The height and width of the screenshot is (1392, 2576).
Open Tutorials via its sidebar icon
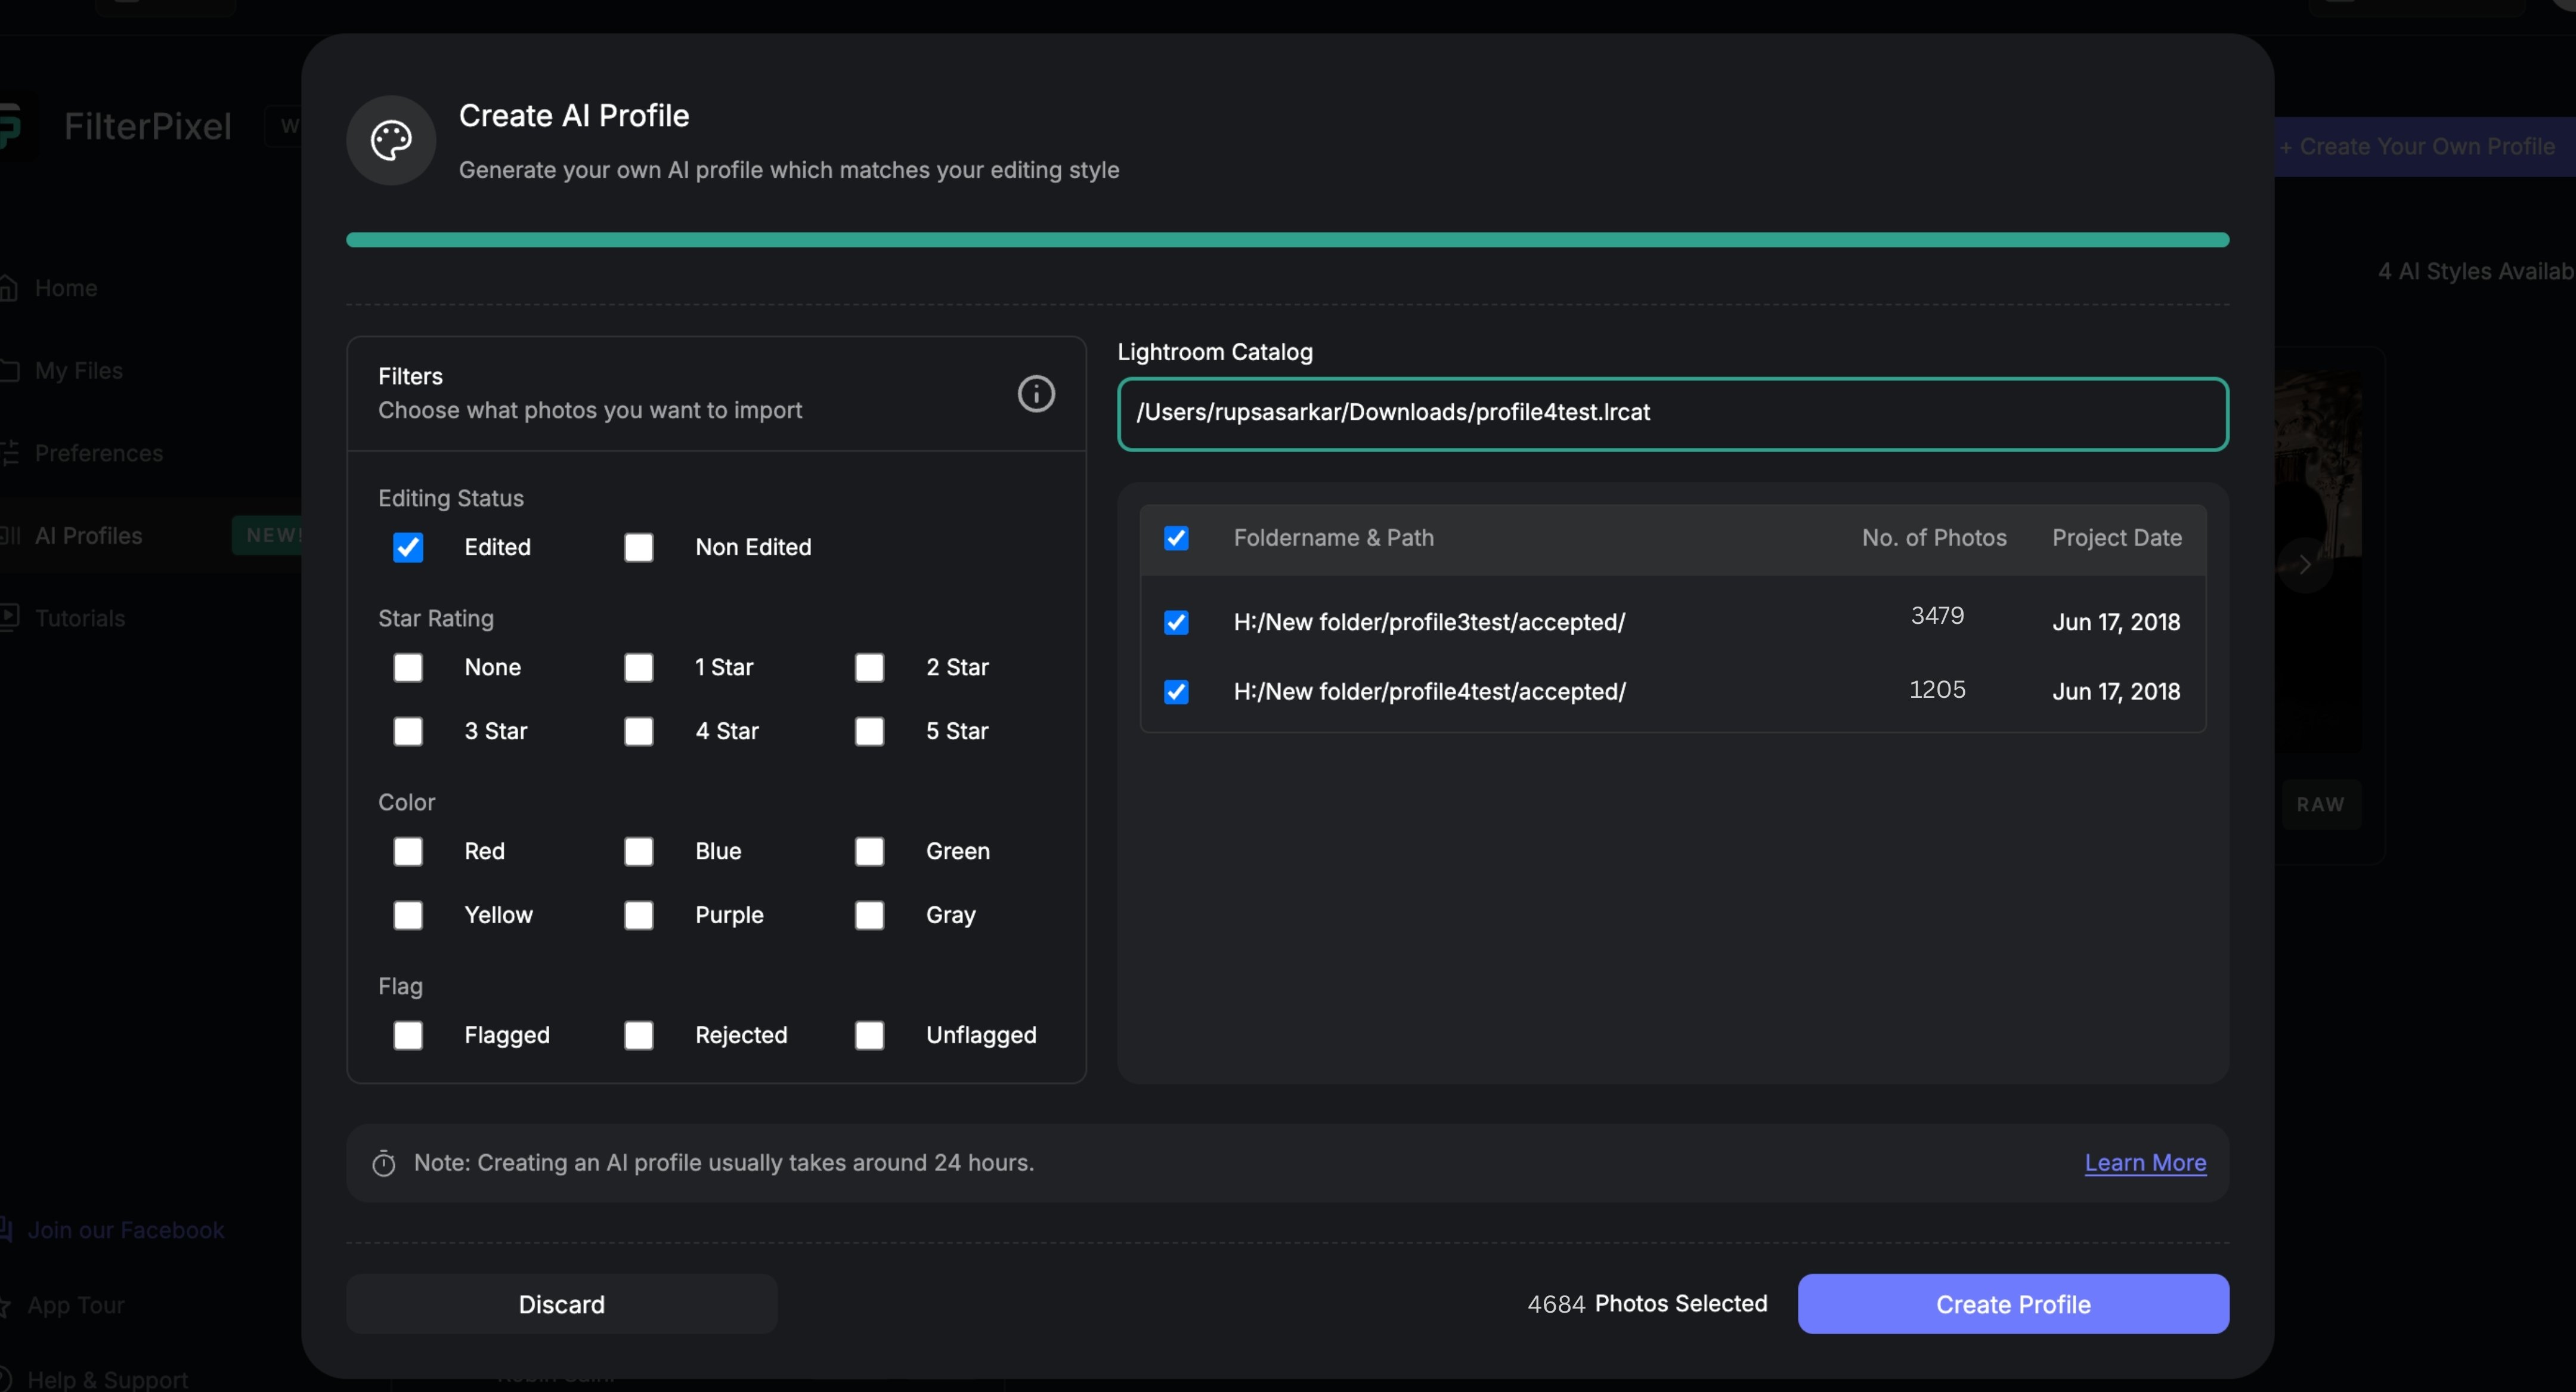10,617
